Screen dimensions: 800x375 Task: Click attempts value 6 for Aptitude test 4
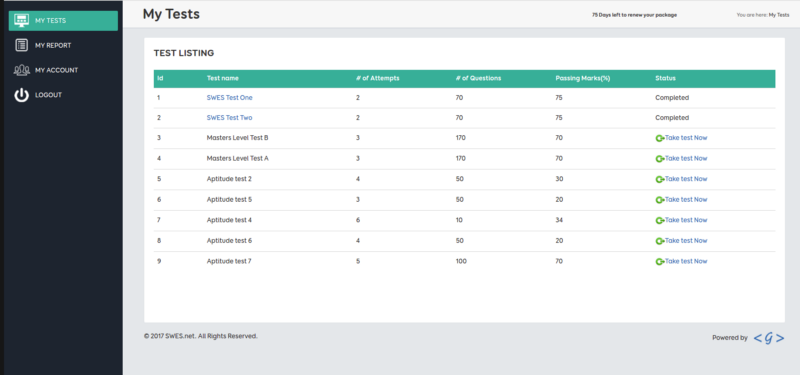[x=358, y=220]
